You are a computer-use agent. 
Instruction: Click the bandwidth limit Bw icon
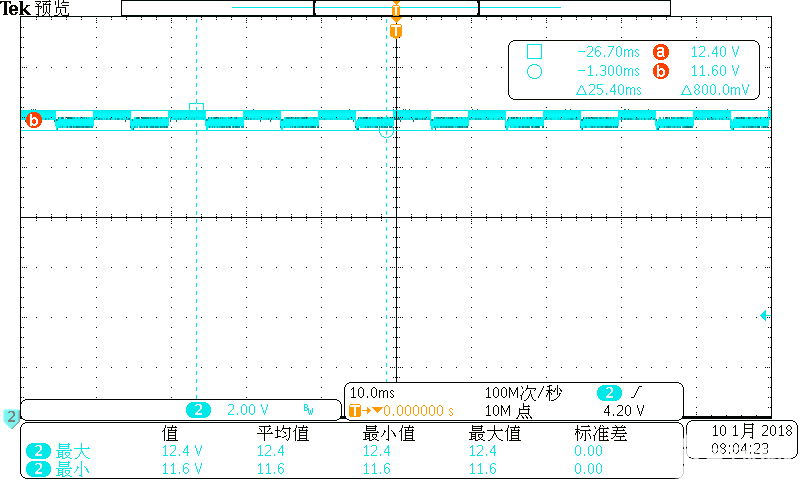[308, 410]
